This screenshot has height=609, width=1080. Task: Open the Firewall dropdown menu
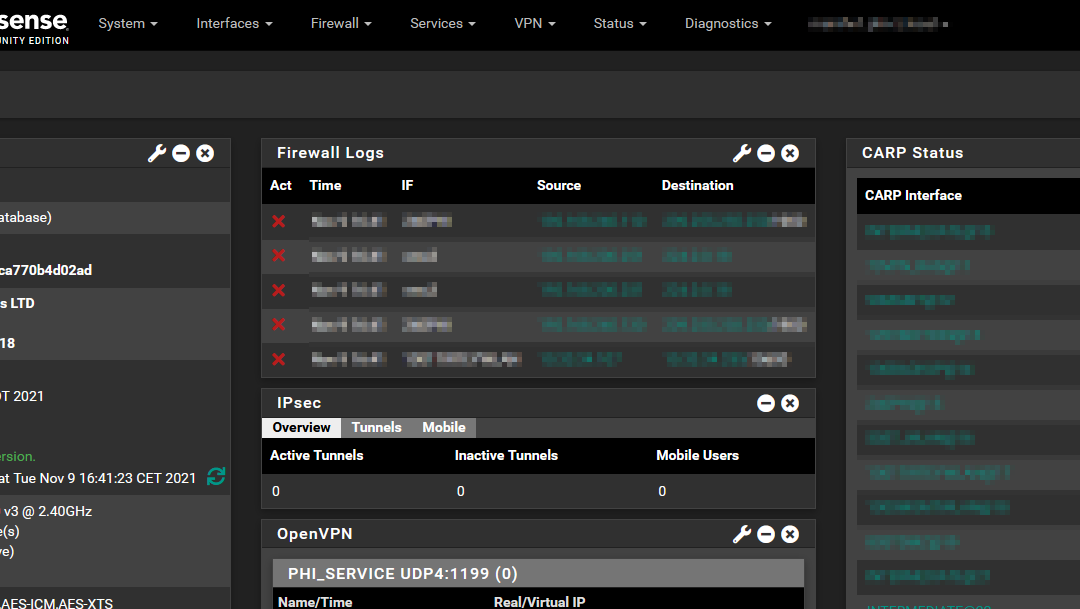point(340,23)
